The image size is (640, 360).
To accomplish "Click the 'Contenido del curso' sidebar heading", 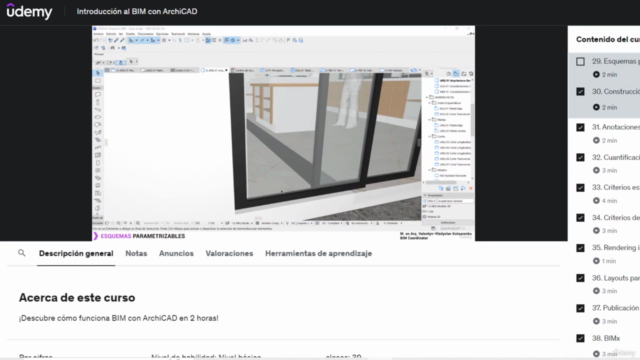I will tap(608, 40).
